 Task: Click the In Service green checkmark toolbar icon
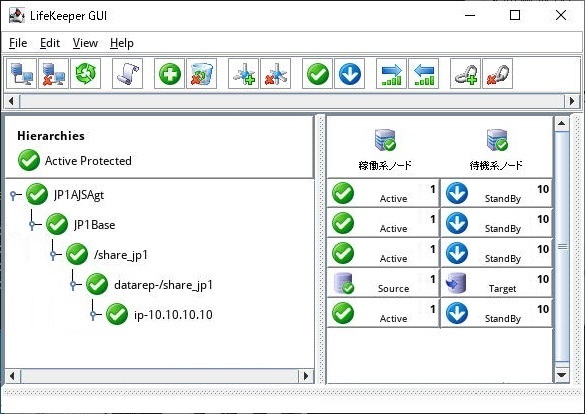[x=317, y=73]
